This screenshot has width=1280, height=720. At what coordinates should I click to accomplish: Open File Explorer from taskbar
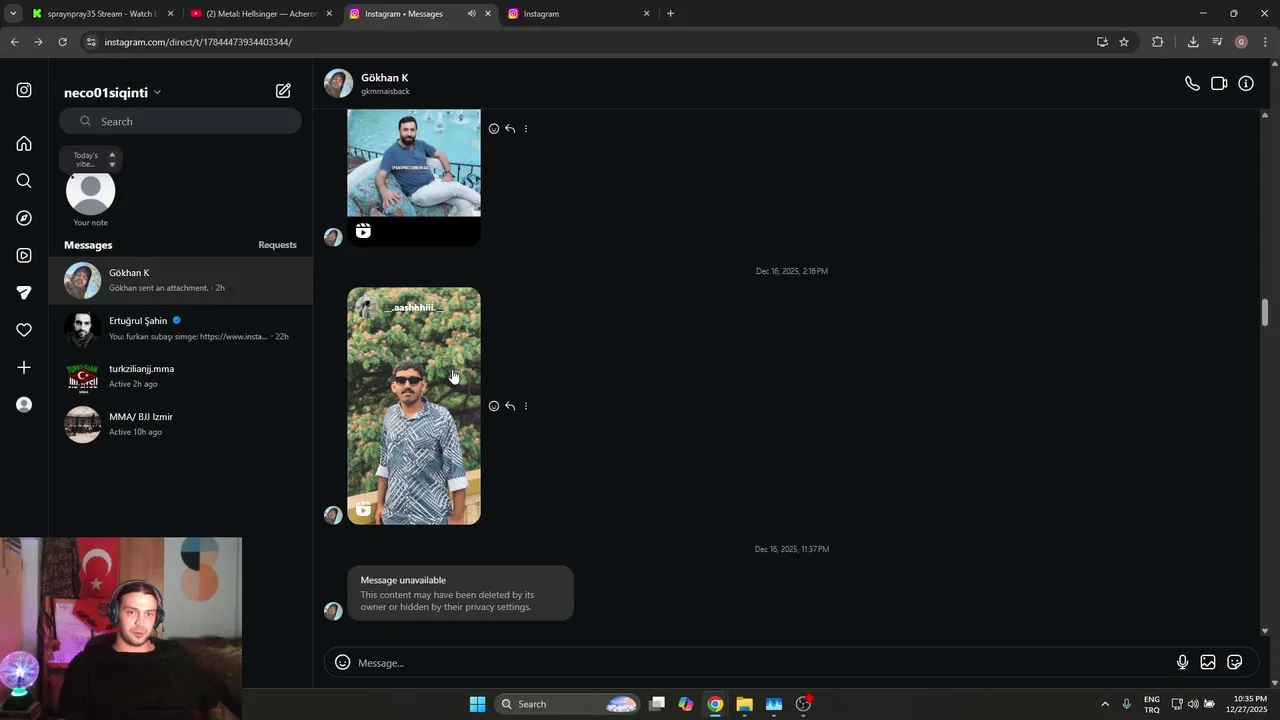click(x=744, y=704)
